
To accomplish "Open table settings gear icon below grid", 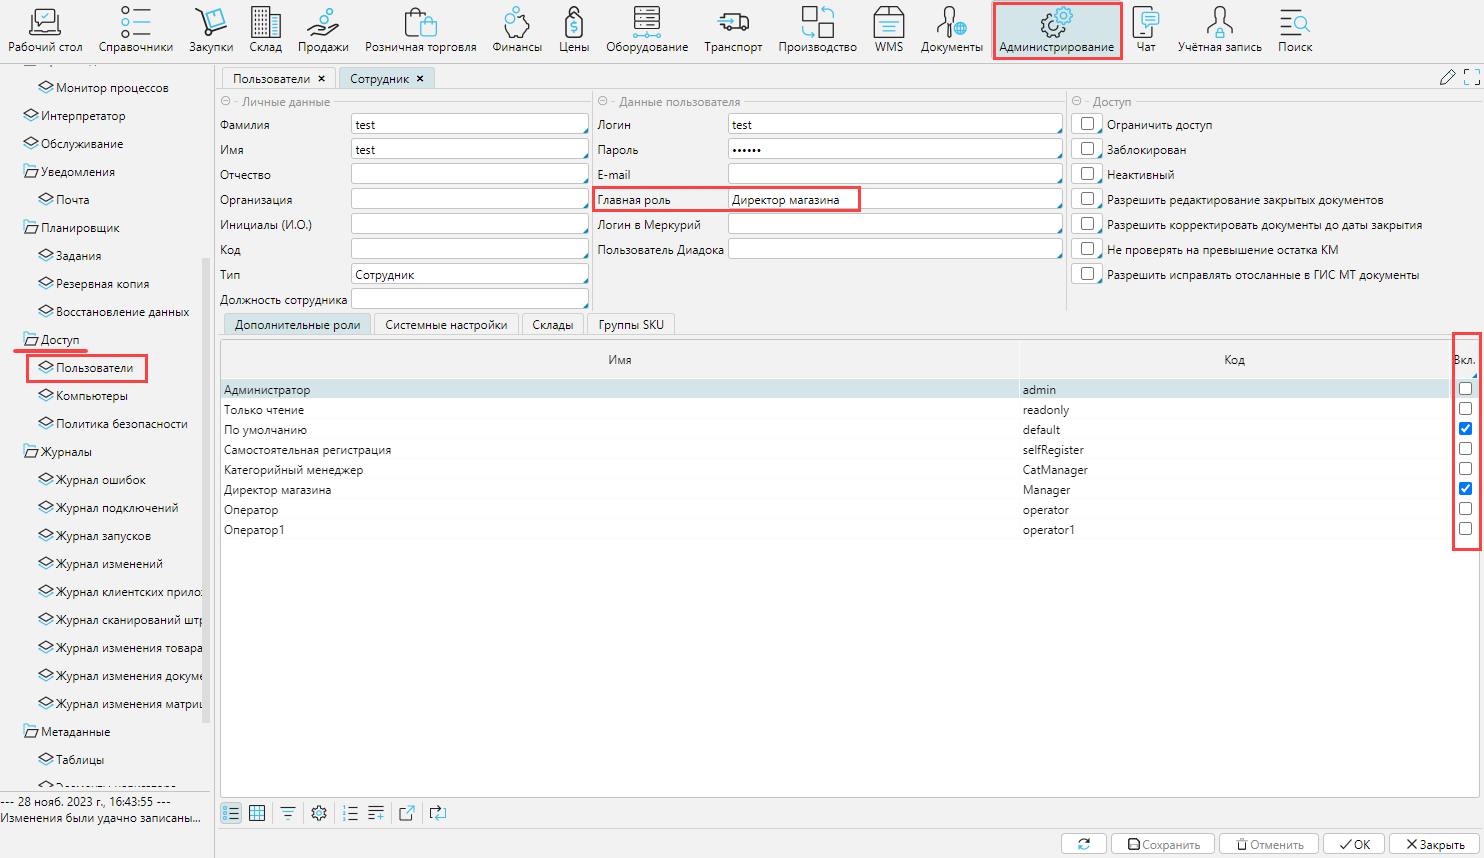I will tap(319, 813).
